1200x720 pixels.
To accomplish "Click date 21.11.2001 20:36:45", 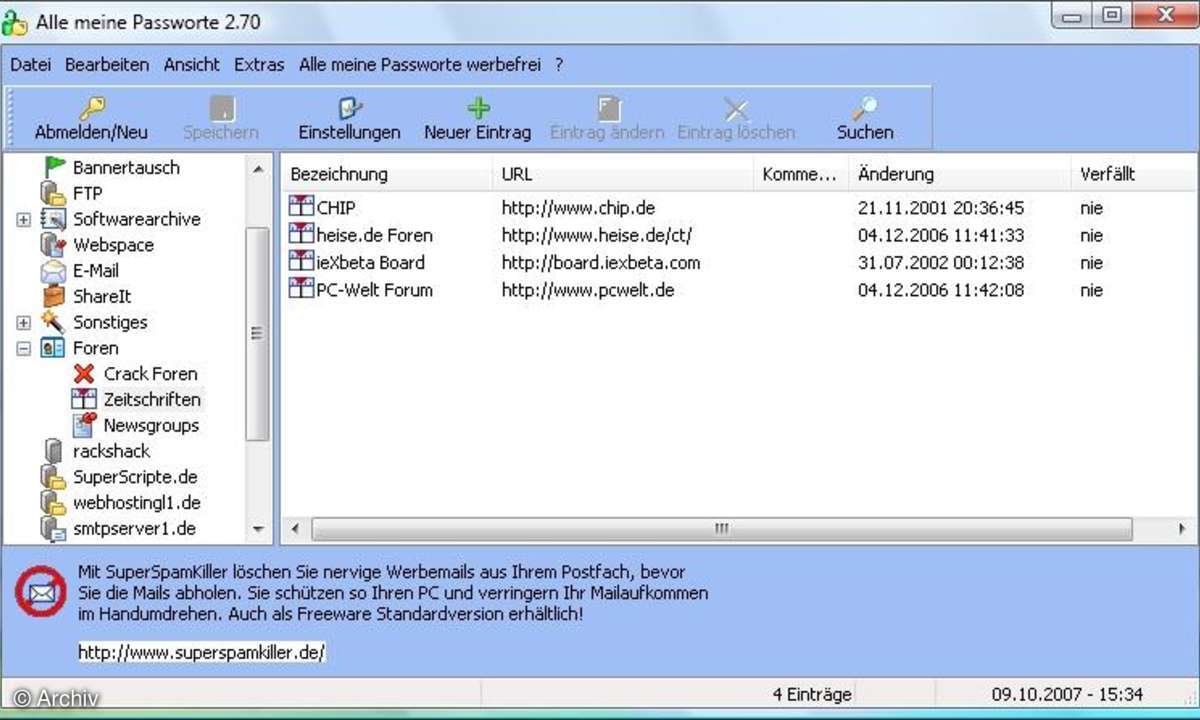I will (x=941, y=208).
